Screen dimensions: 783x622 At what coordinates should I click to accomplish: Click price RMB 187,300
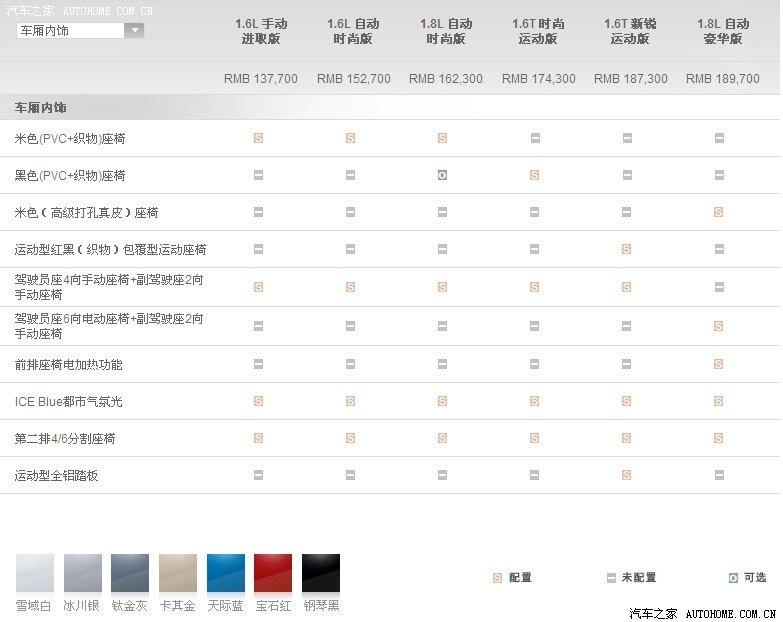coord(631,79)
